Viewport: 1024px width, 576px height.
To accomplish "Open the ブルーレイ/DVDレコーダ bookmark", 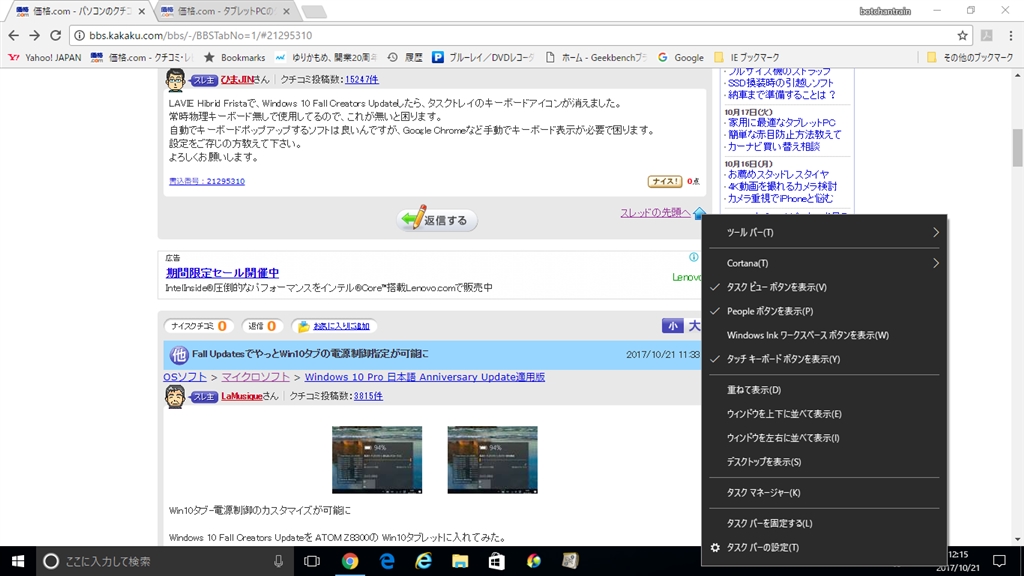I will click(x=483, y=57).
